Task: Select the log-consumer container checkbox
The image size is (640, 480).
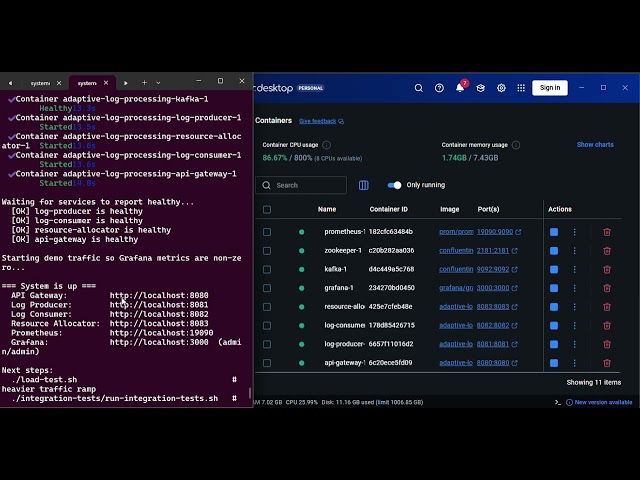Action: tap(267, 326)
